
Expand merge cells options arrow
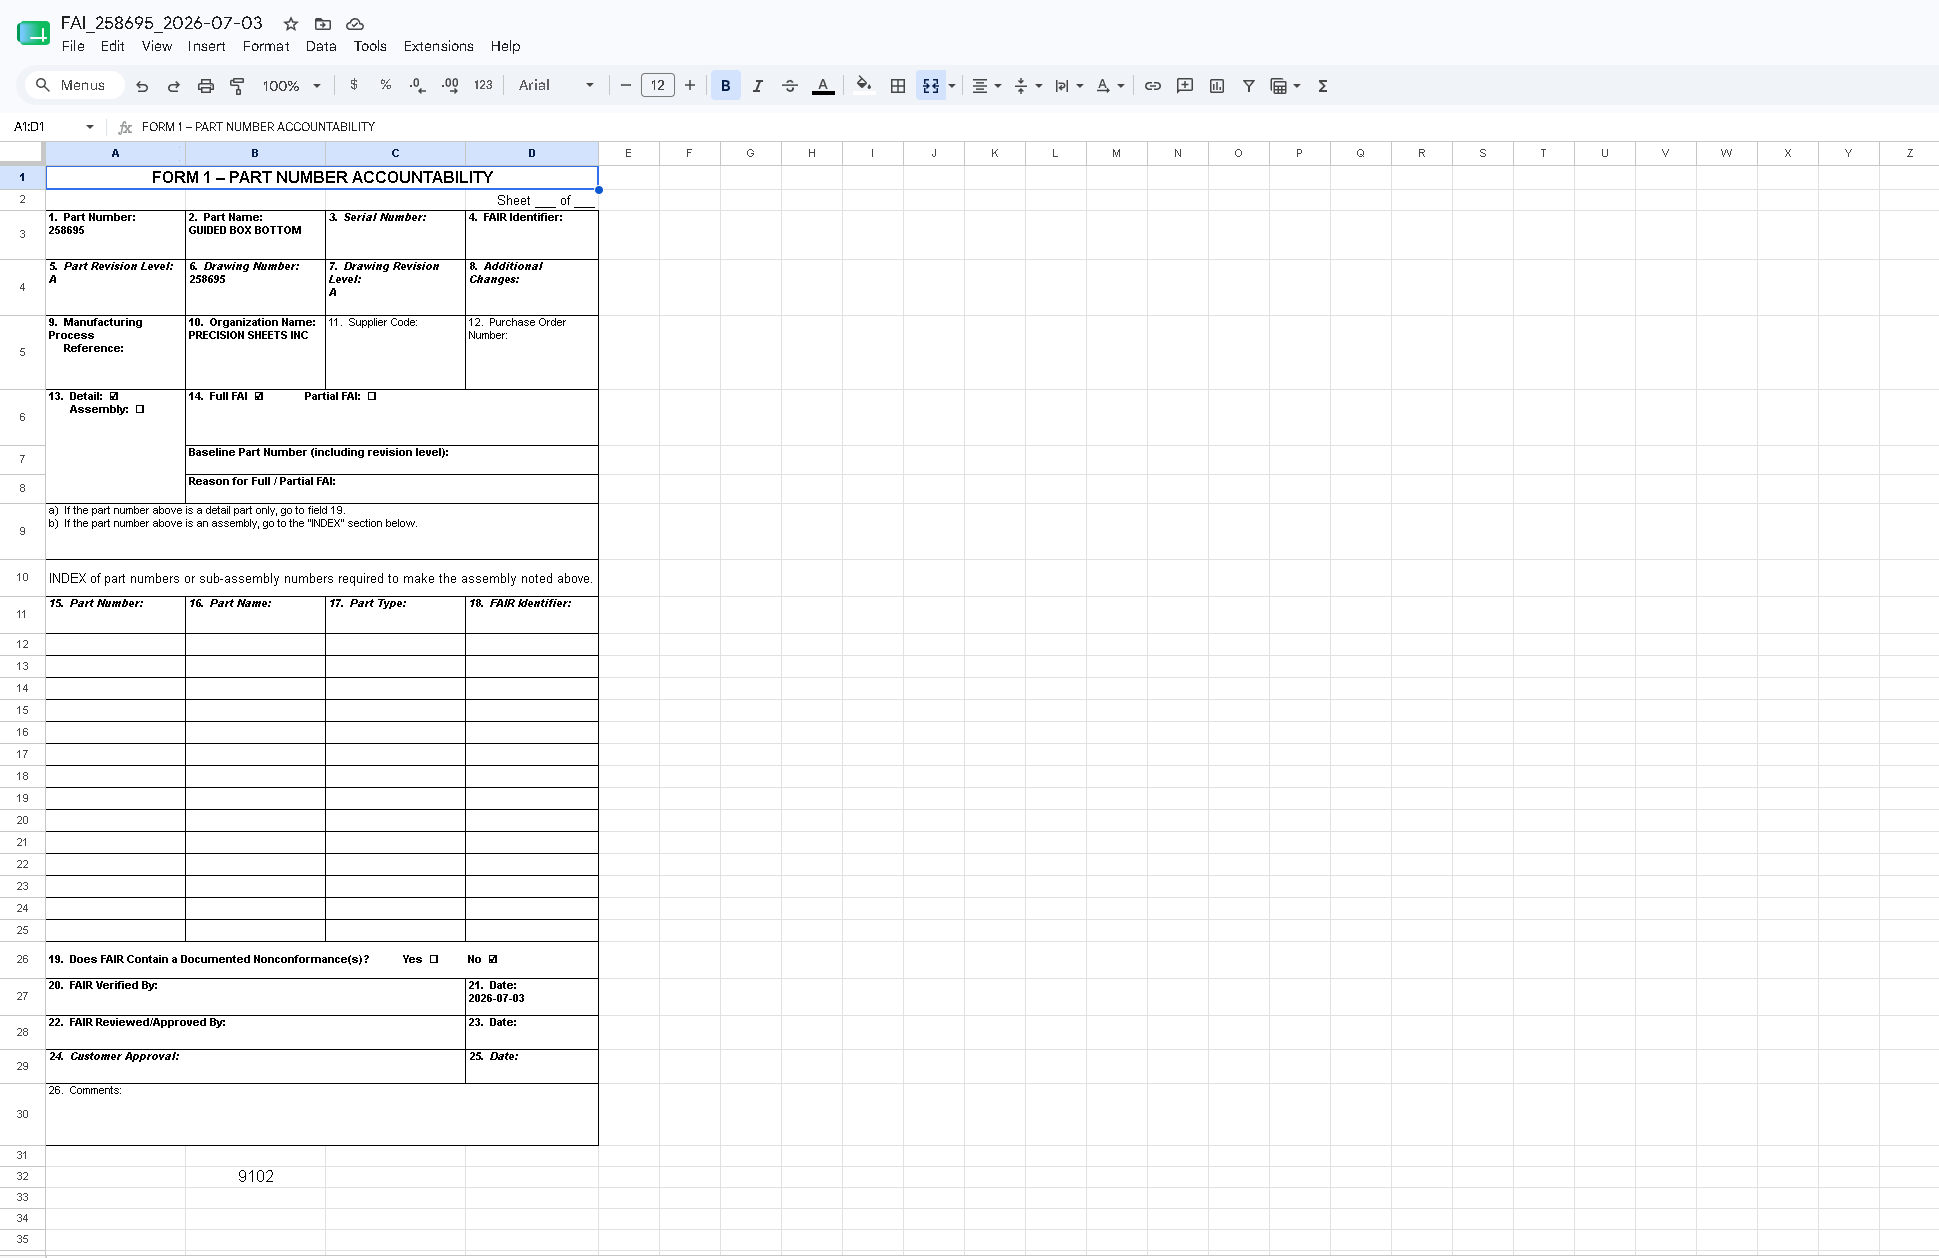point(952,86)
